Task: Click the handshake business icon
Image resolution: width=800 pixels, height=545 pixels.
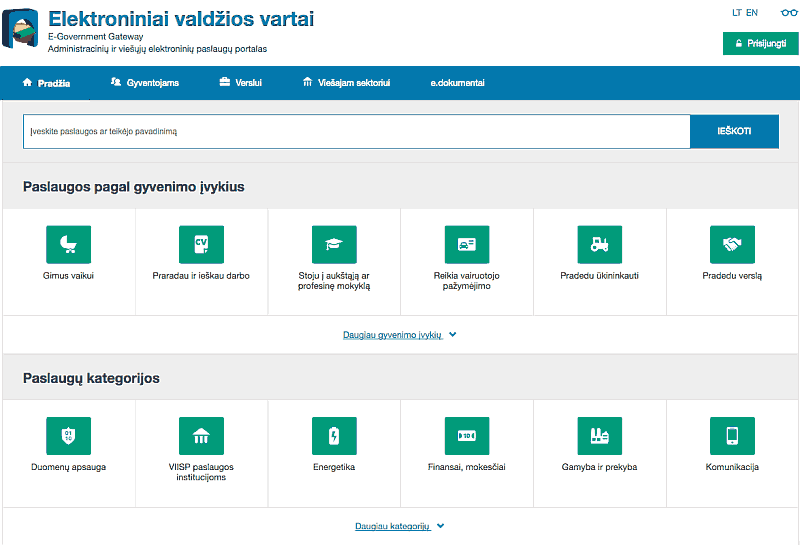Action: pyautogui.click(x=732, y=244)
